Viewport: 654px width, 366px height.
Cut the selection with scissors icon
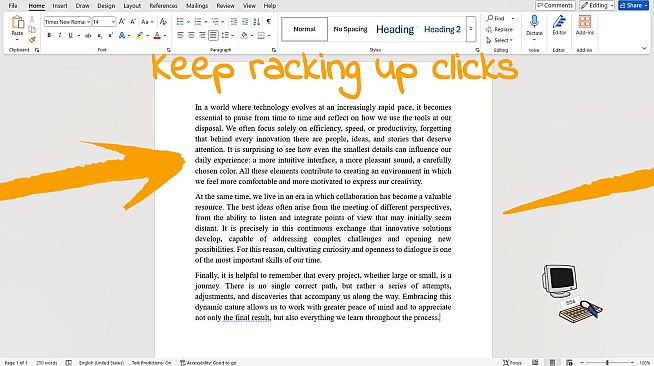pos(32,19)
